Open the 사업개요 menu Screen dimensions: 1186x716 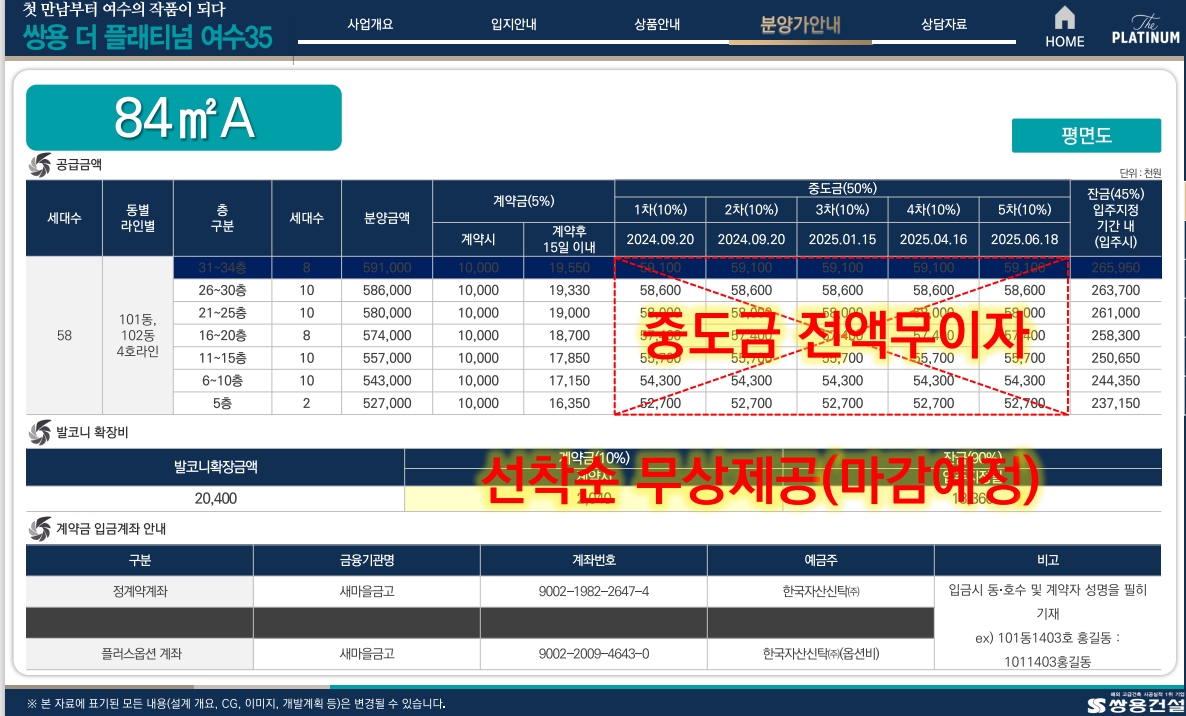click(x=370, y=24)
